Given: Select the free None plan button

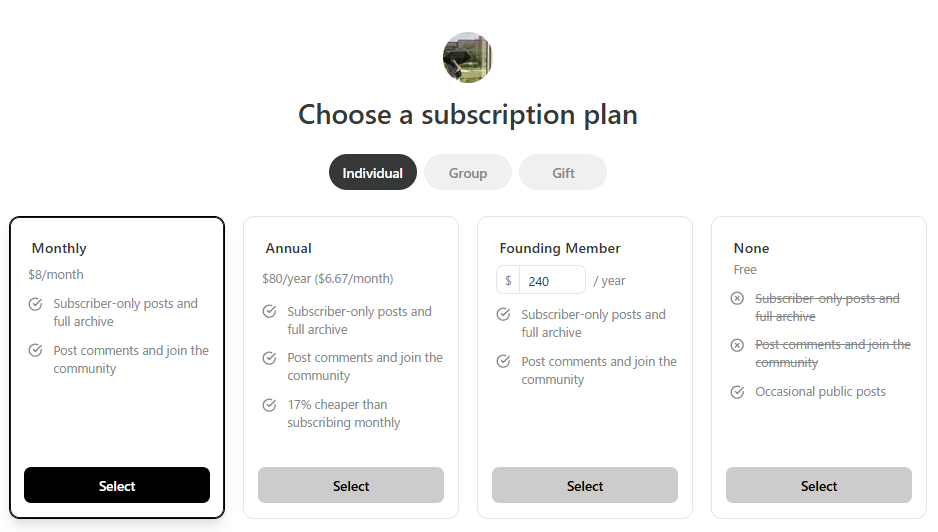Looking at the screenshot, I should click(818, 485).
